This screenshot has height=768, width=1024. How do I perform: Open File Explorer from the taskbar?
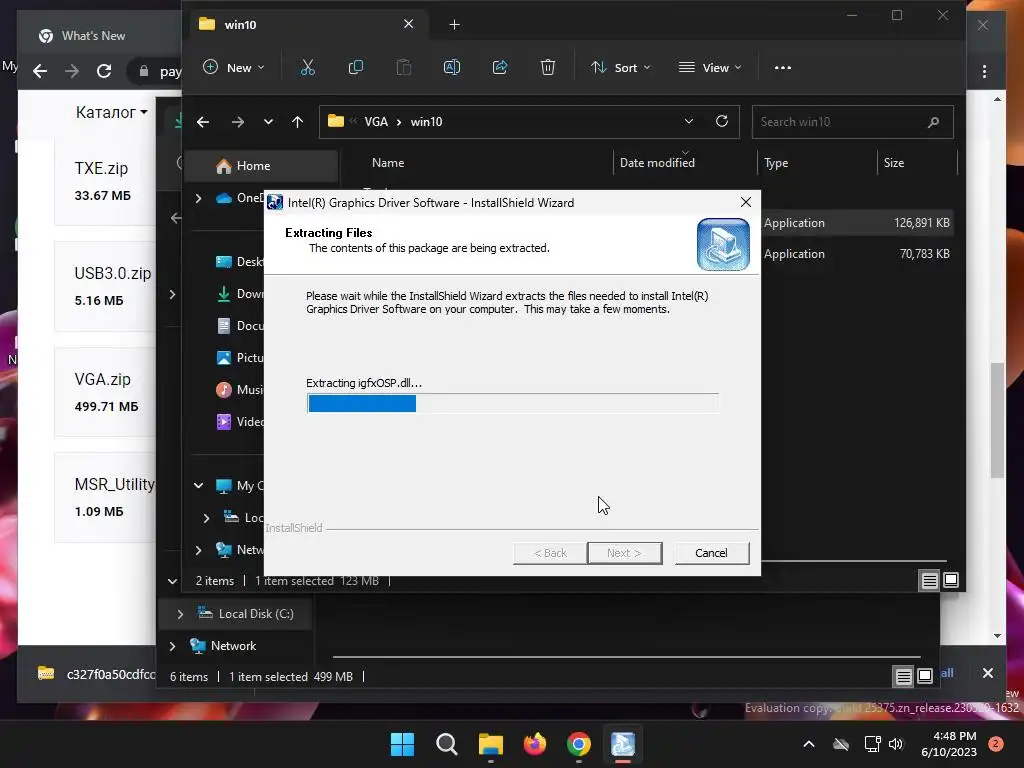pos(490,744)
